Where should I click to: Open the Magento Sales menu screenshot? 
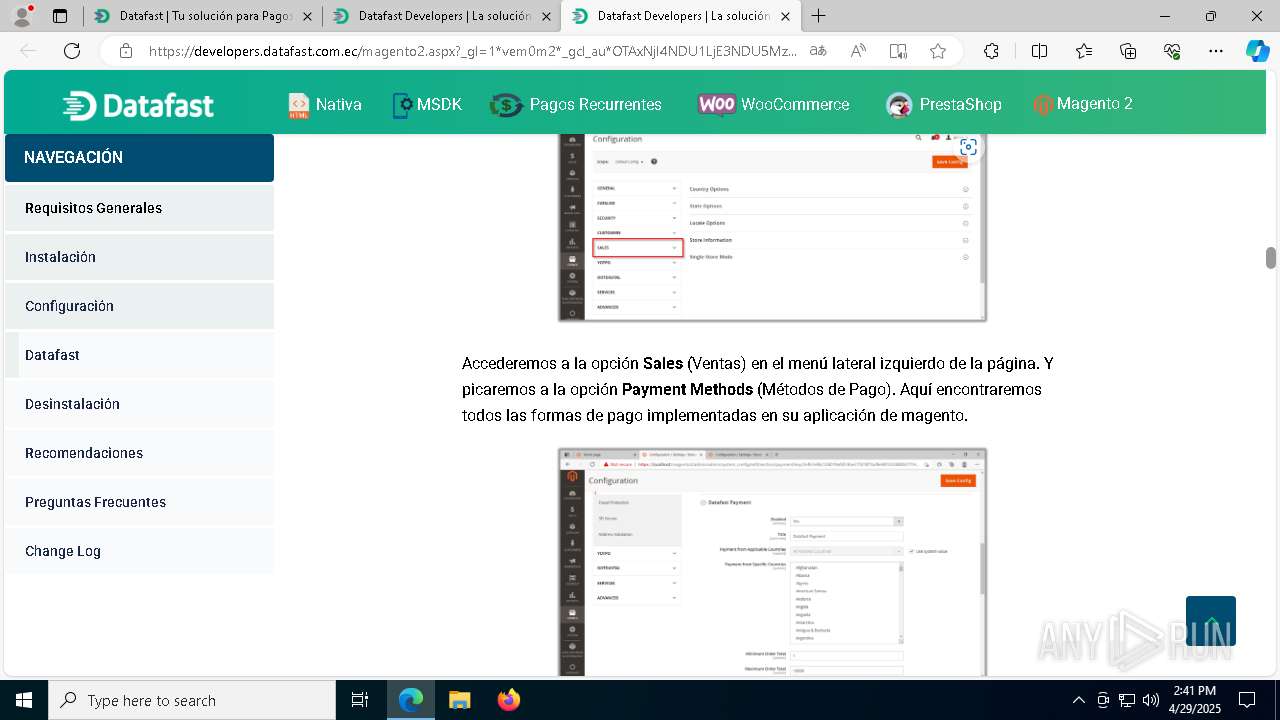point(772,227)
